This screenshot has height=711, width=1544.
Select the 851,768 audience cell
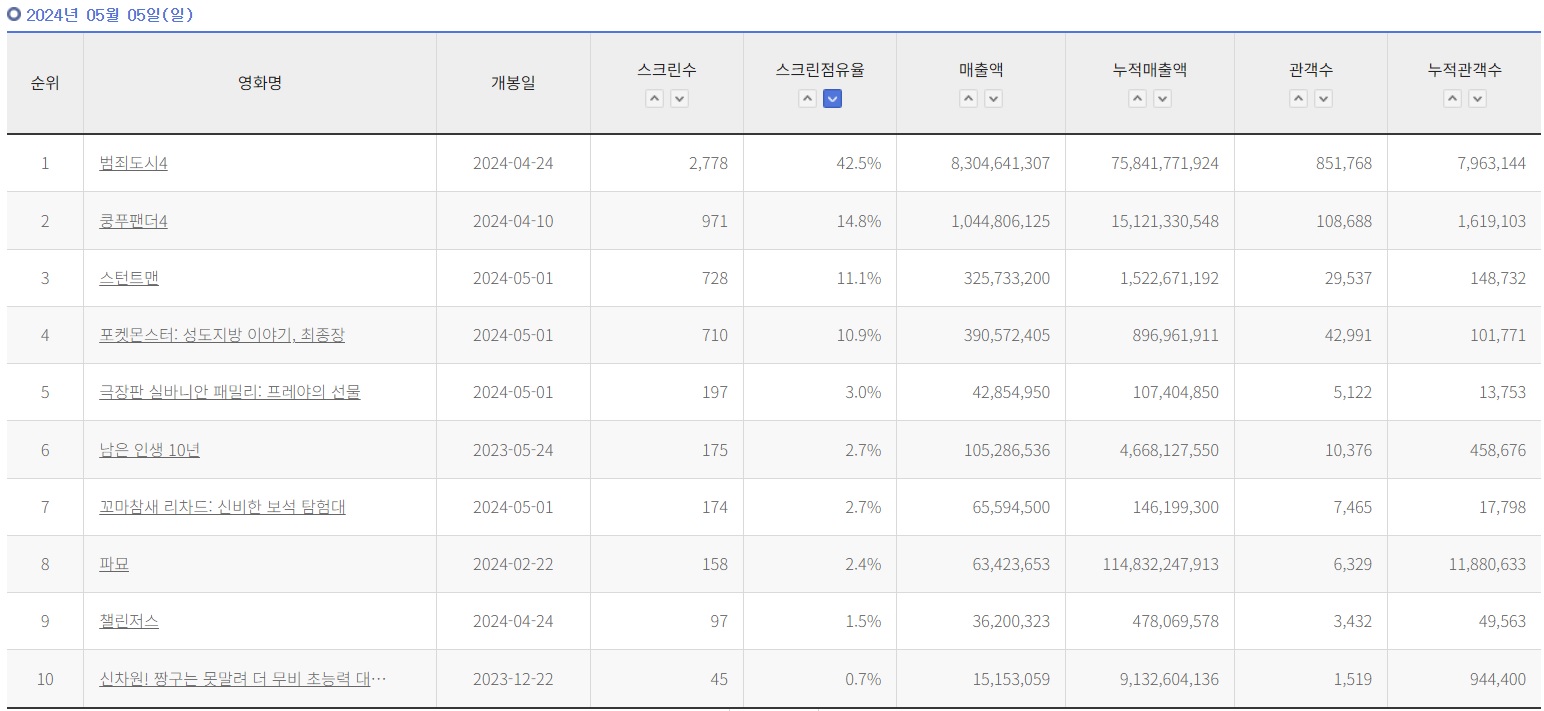[1311, 163]
